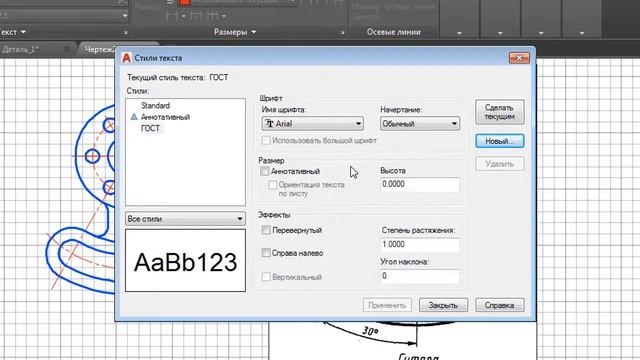
Task: Click the Удалить button
Action: click(x=500, y=164)
